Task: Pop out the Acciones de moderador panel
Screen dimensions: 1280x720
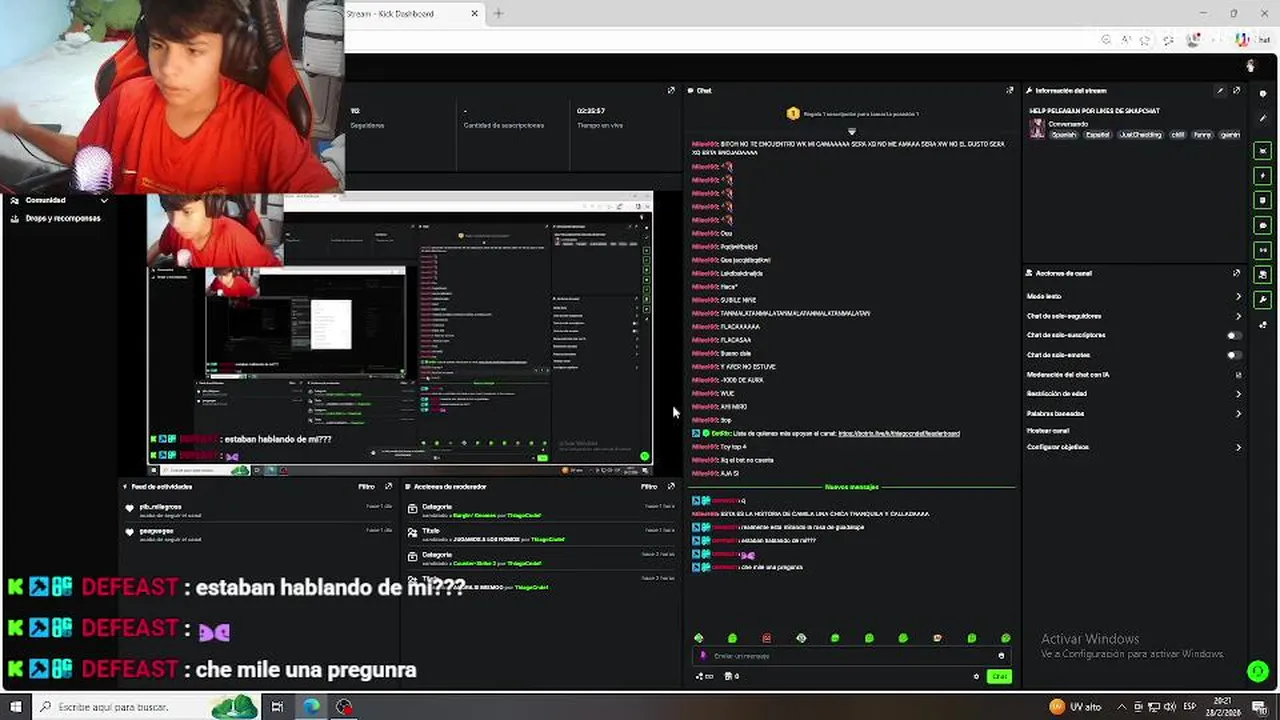Action: click(671, 487)
